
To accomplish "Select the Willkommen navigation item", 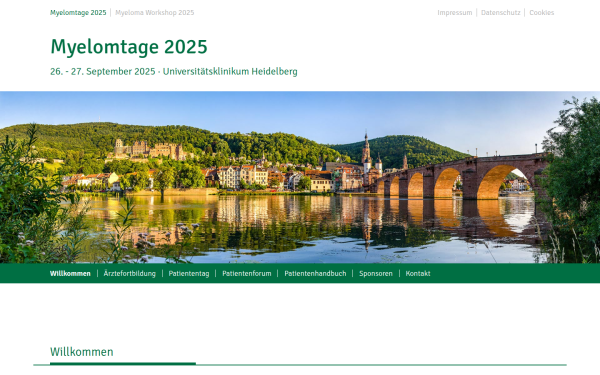I will [x=70, y=274].
